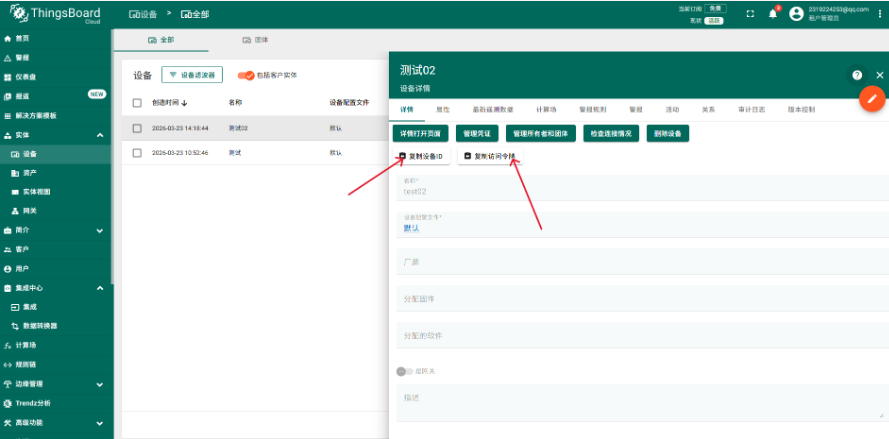Viewport: 889px width, 439px height.
Task: Open the three-dot menu in top bar
Action: point(879,14)
